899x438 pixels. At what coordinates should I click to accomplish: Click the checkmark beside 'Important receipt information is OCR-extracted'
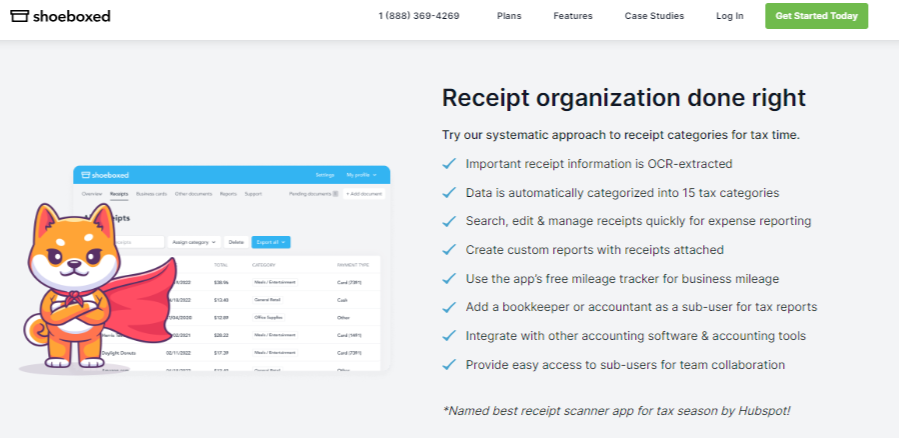(449, 164)
